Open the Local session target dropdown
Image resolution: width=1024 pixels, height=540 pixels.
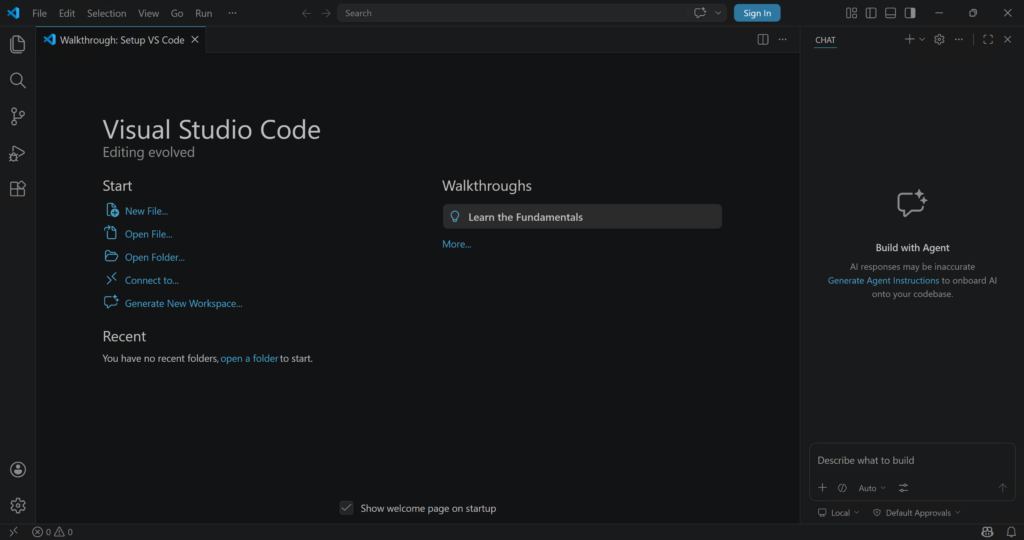839,513
